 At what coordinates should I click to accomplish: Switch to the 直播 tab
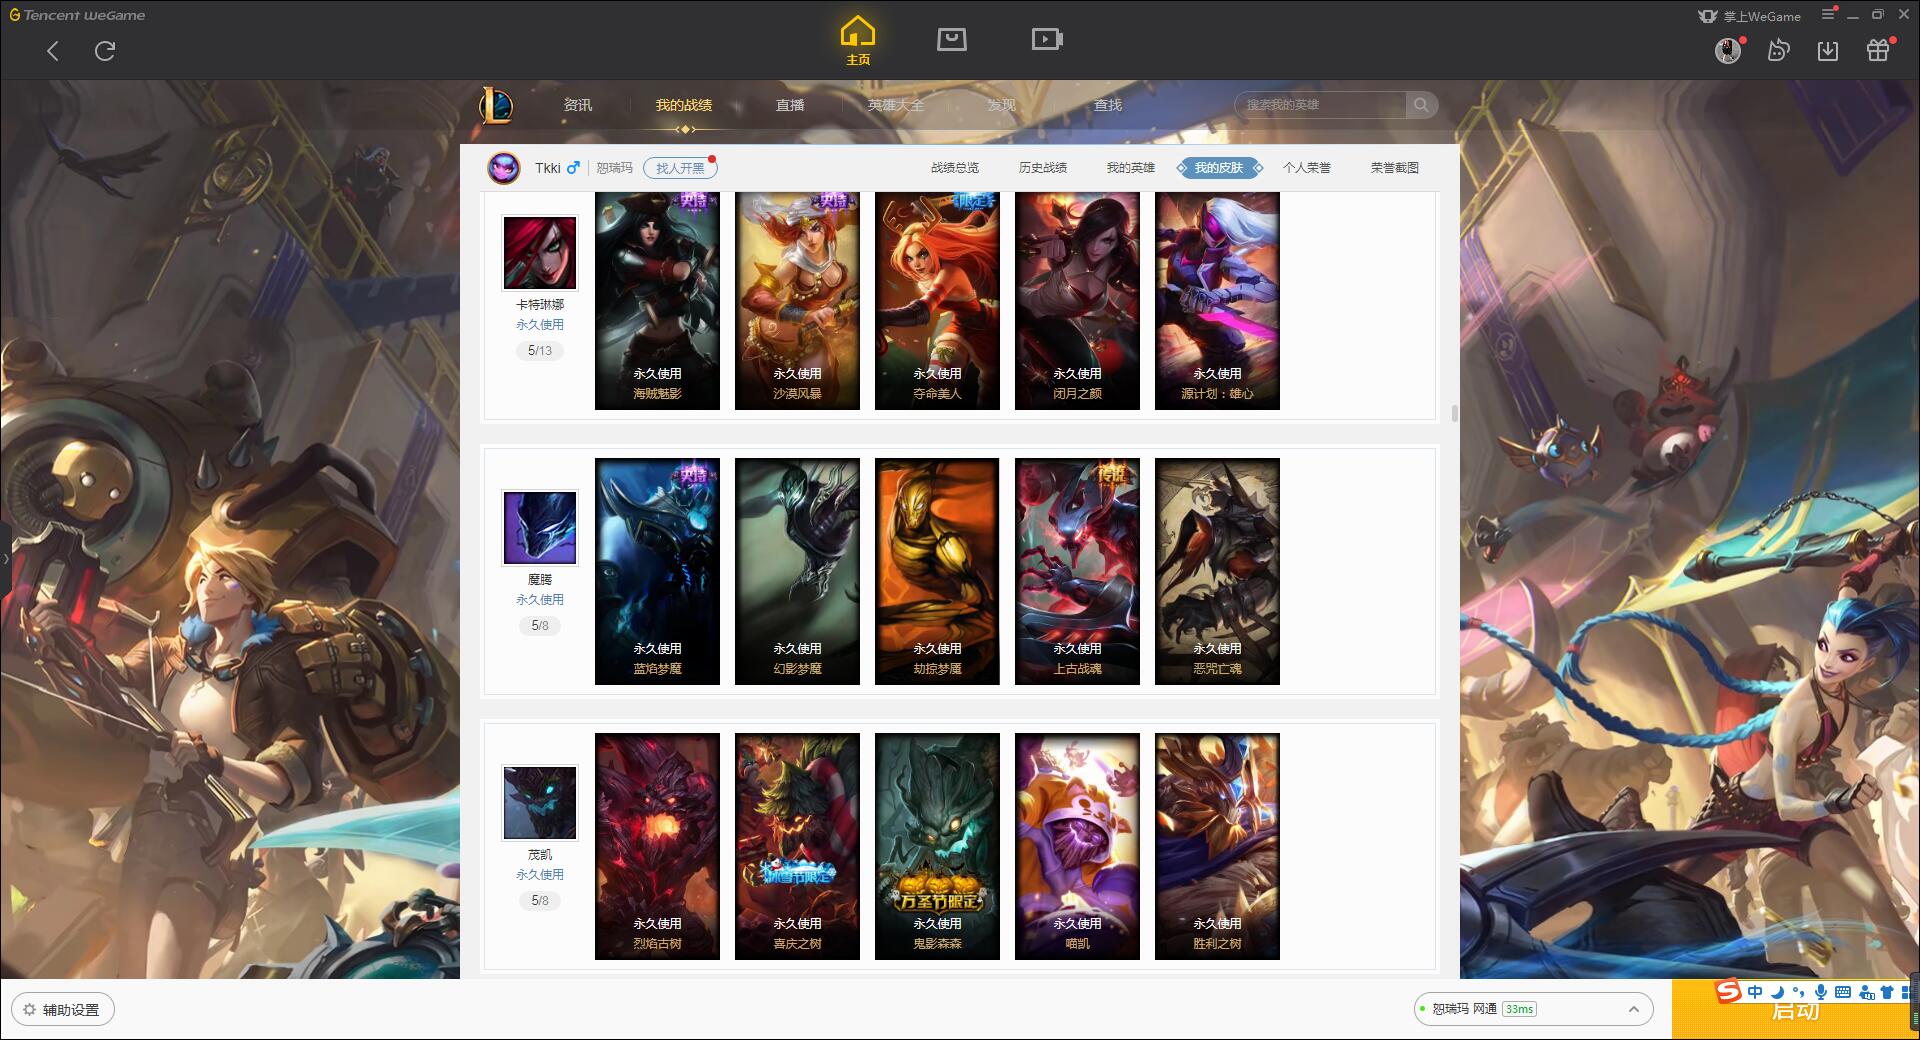[x=790, y=105]
